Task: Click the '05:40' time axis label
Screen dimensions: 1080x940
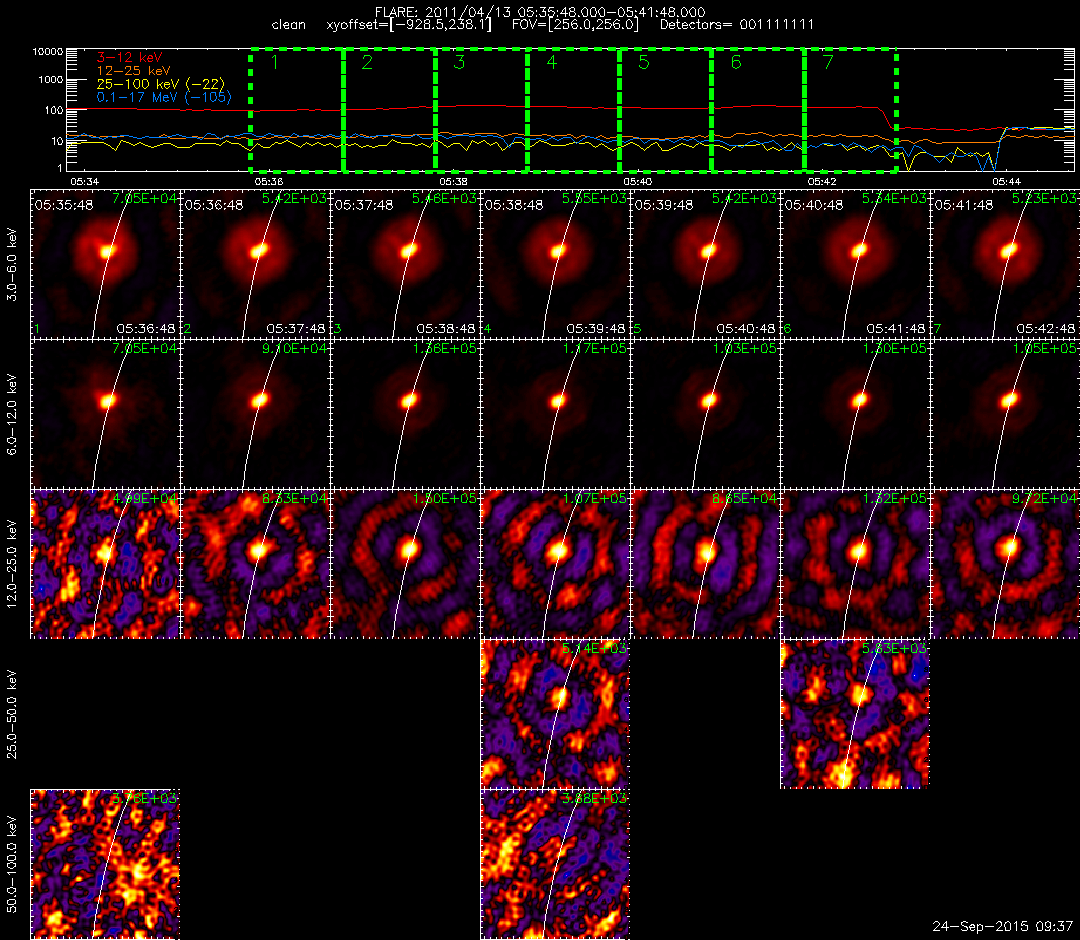Action: click(x=638, y=182)
